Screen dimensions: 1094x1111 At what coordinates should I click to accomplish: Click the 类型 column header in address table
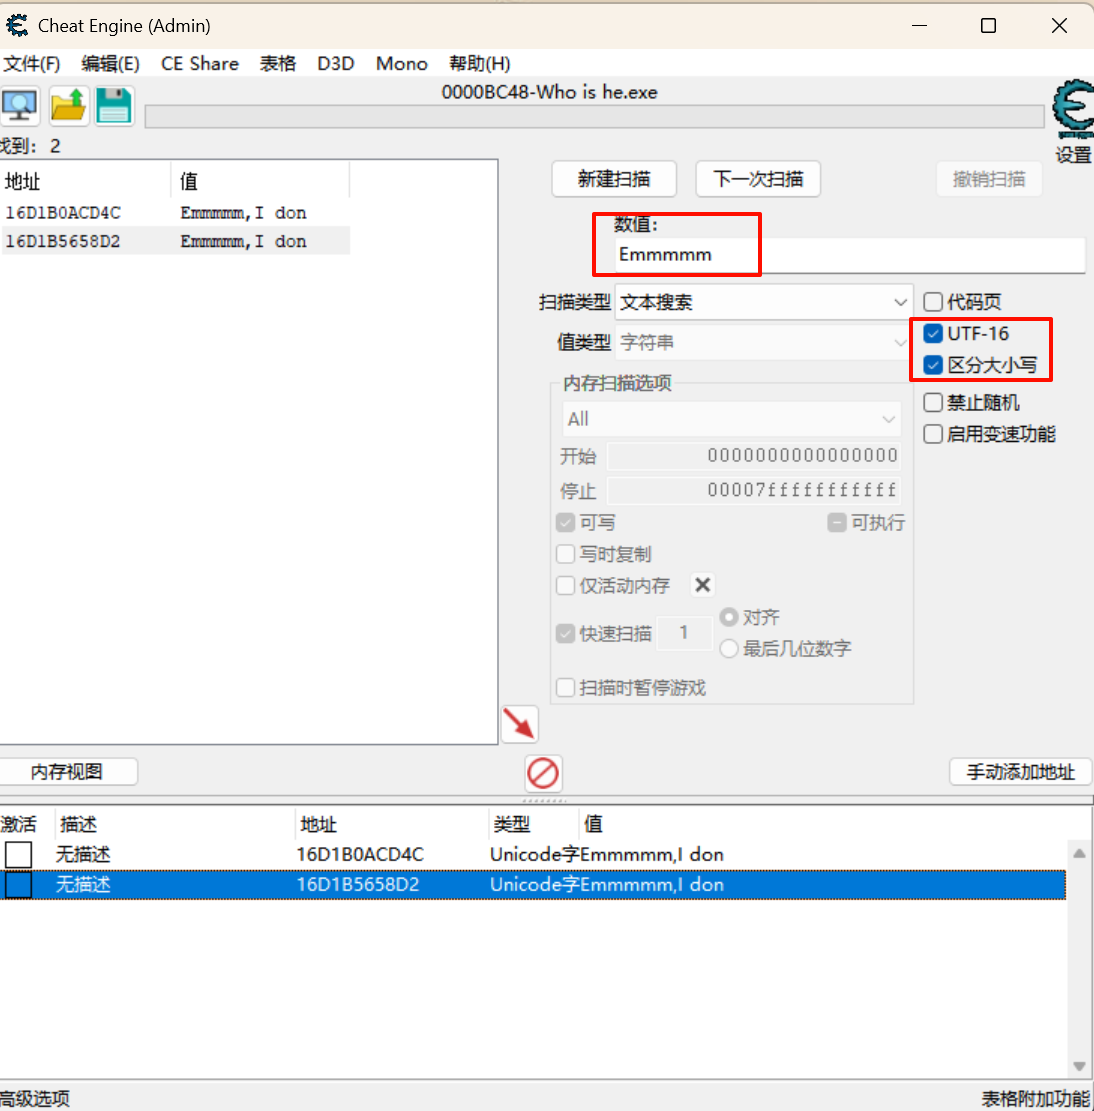(x=534, y=824)
